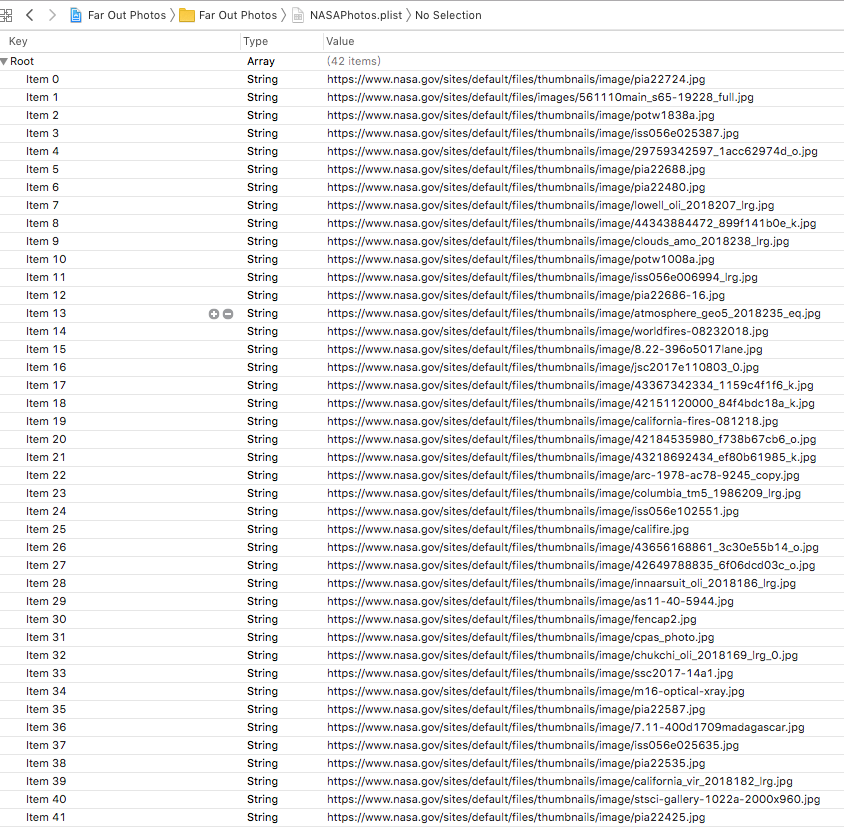Click the worldfires-08232018.jpg URL

[x=548, y=331]
